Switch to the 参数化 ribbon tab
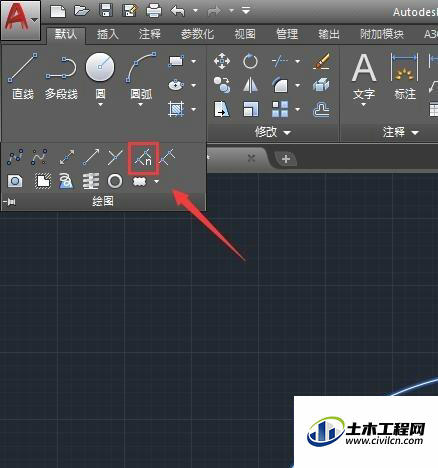 197,34
